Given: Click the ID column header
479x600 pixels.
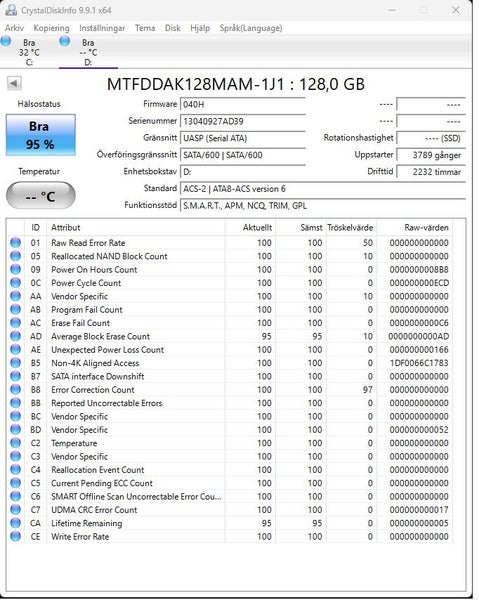Looking at the screenshot, I should [x=35, y=228].
